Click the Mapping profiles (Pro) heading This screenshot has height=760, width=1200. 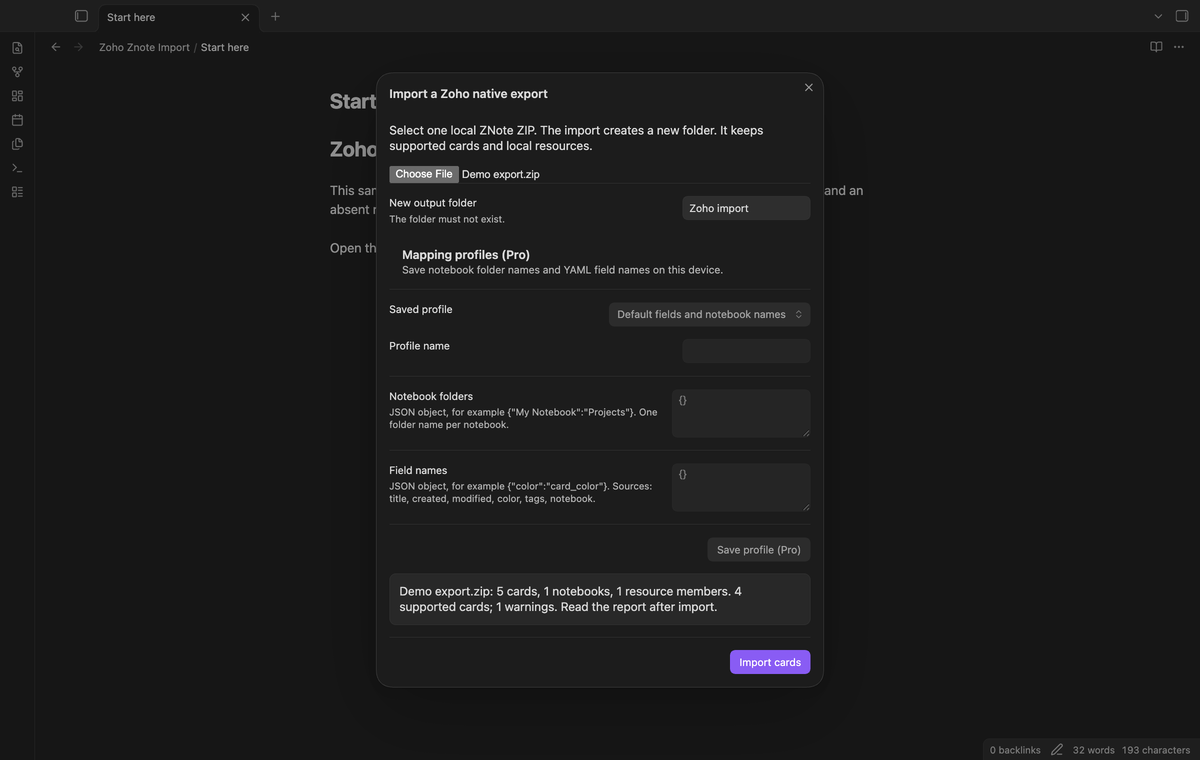click(466, 255)
